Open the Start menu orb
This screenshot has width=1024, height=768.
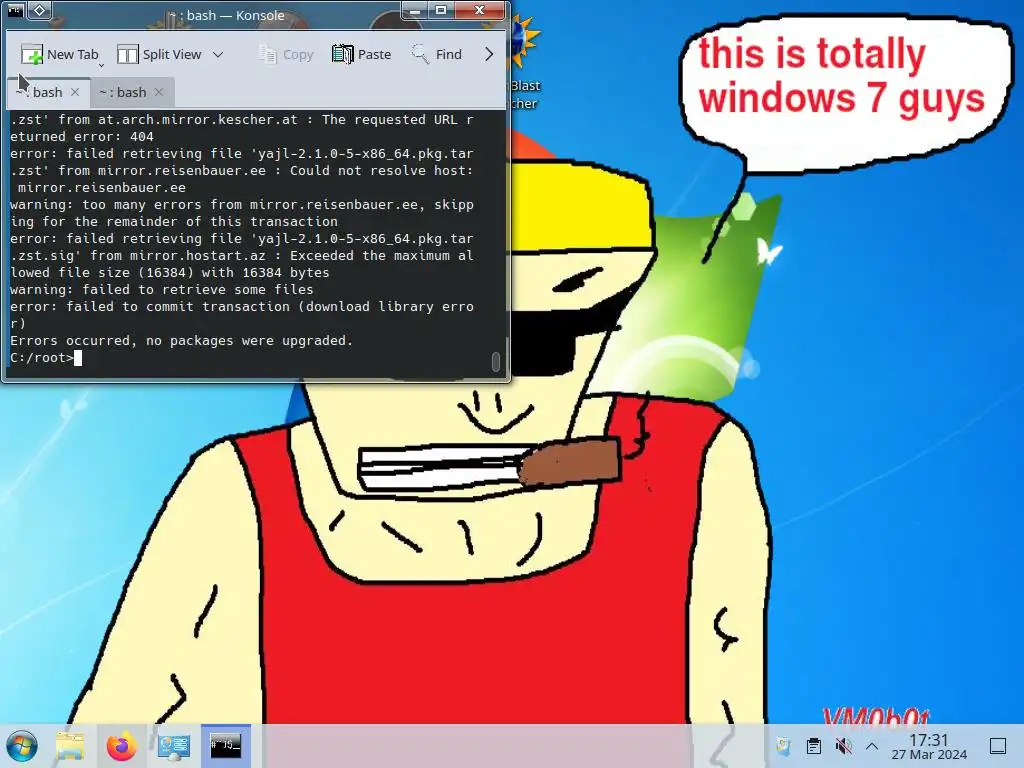pyautogui.click(x=22, y=746)
